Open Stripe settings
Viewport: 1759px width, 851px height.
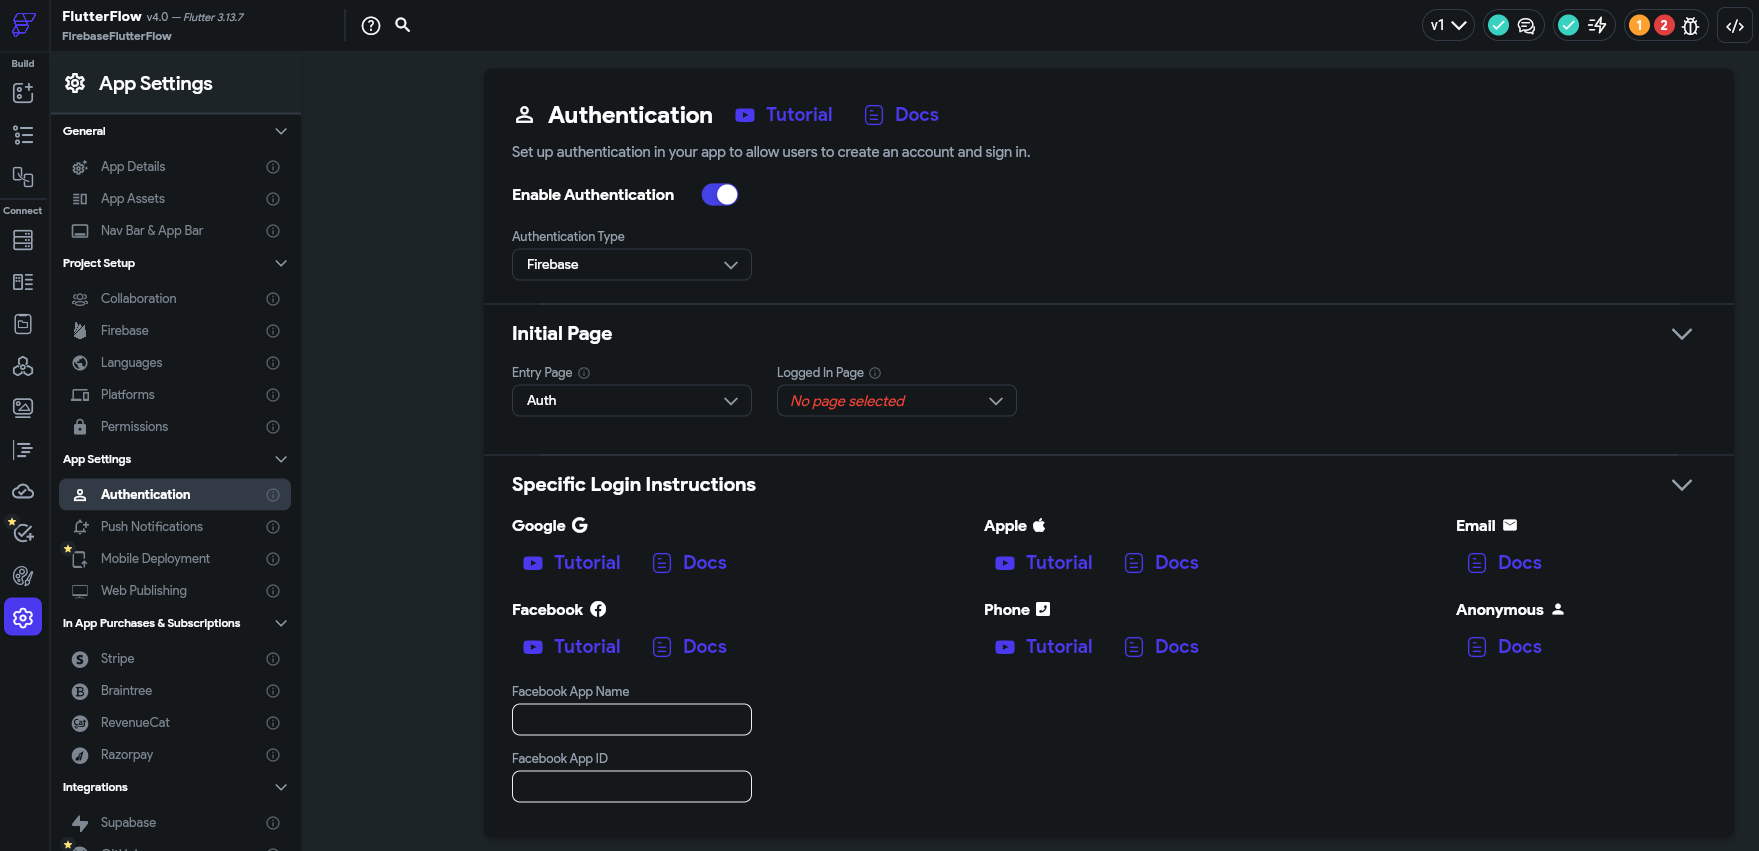point(175,659)
